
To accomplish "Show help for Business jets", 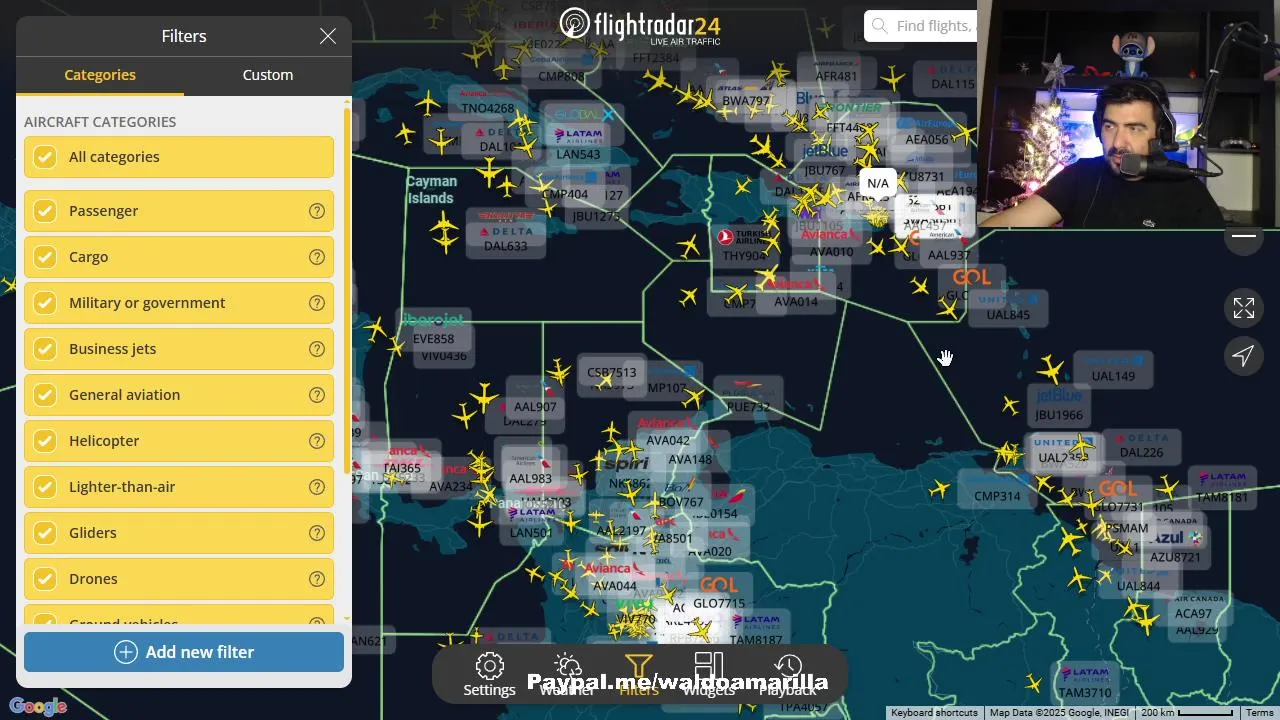I will click(x=317, y=349).
